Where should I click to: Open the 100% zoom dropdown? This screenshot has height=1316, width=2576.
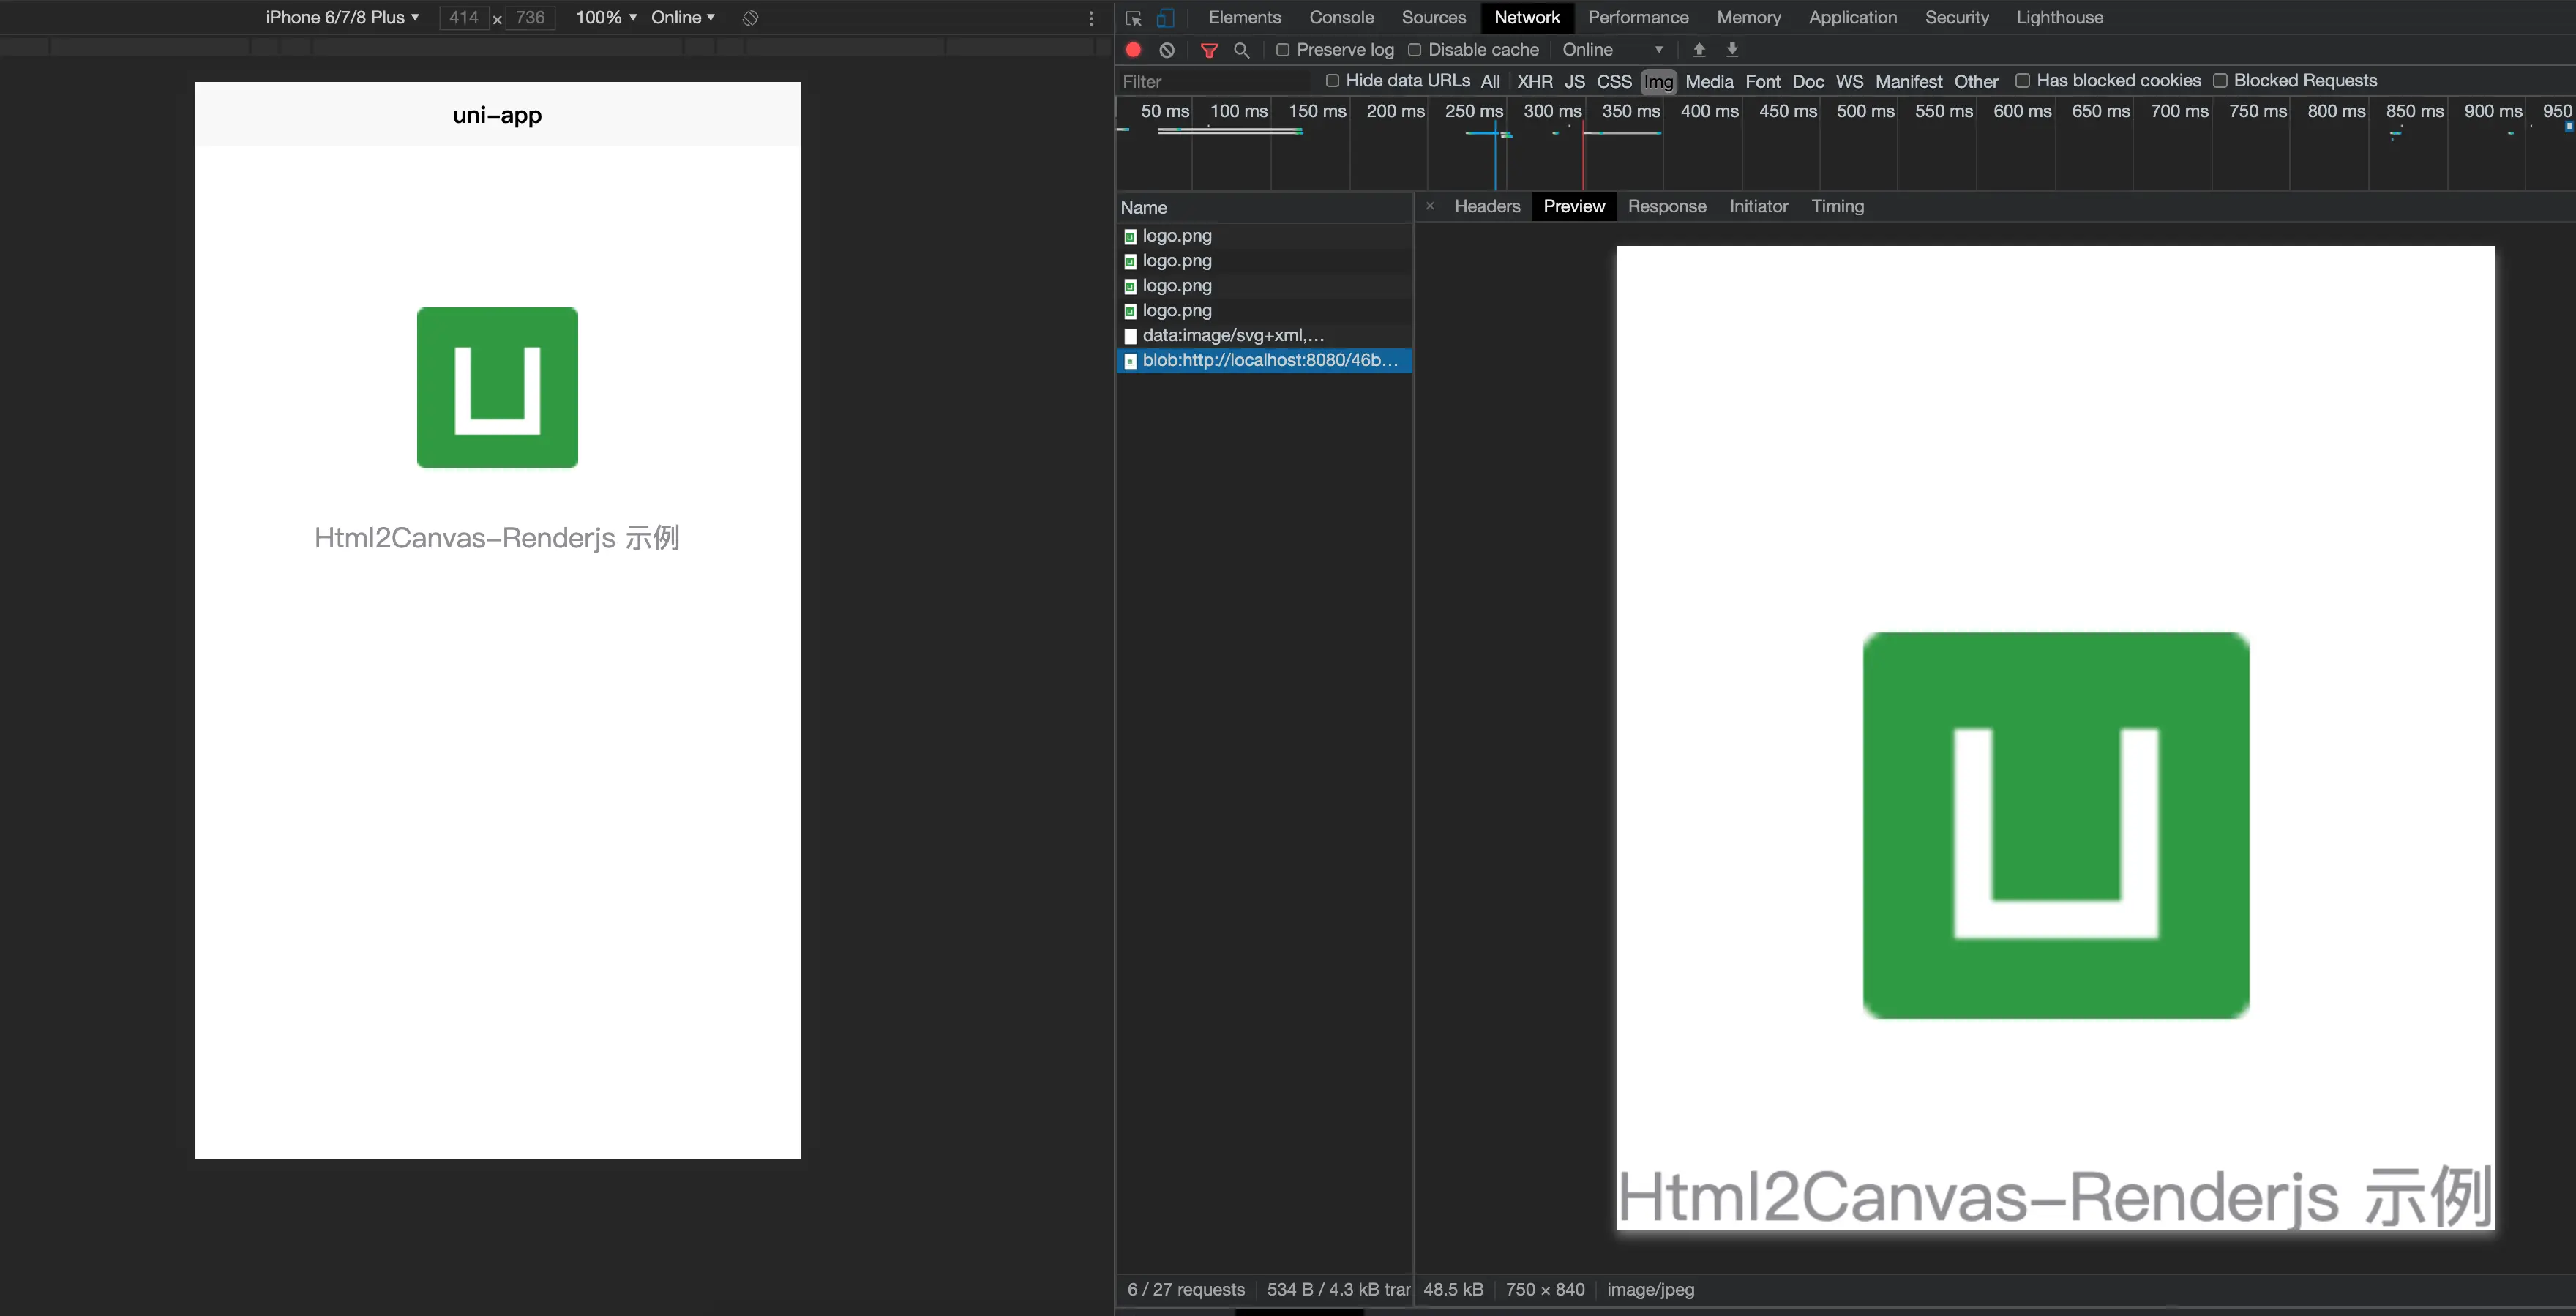point(606,18)
